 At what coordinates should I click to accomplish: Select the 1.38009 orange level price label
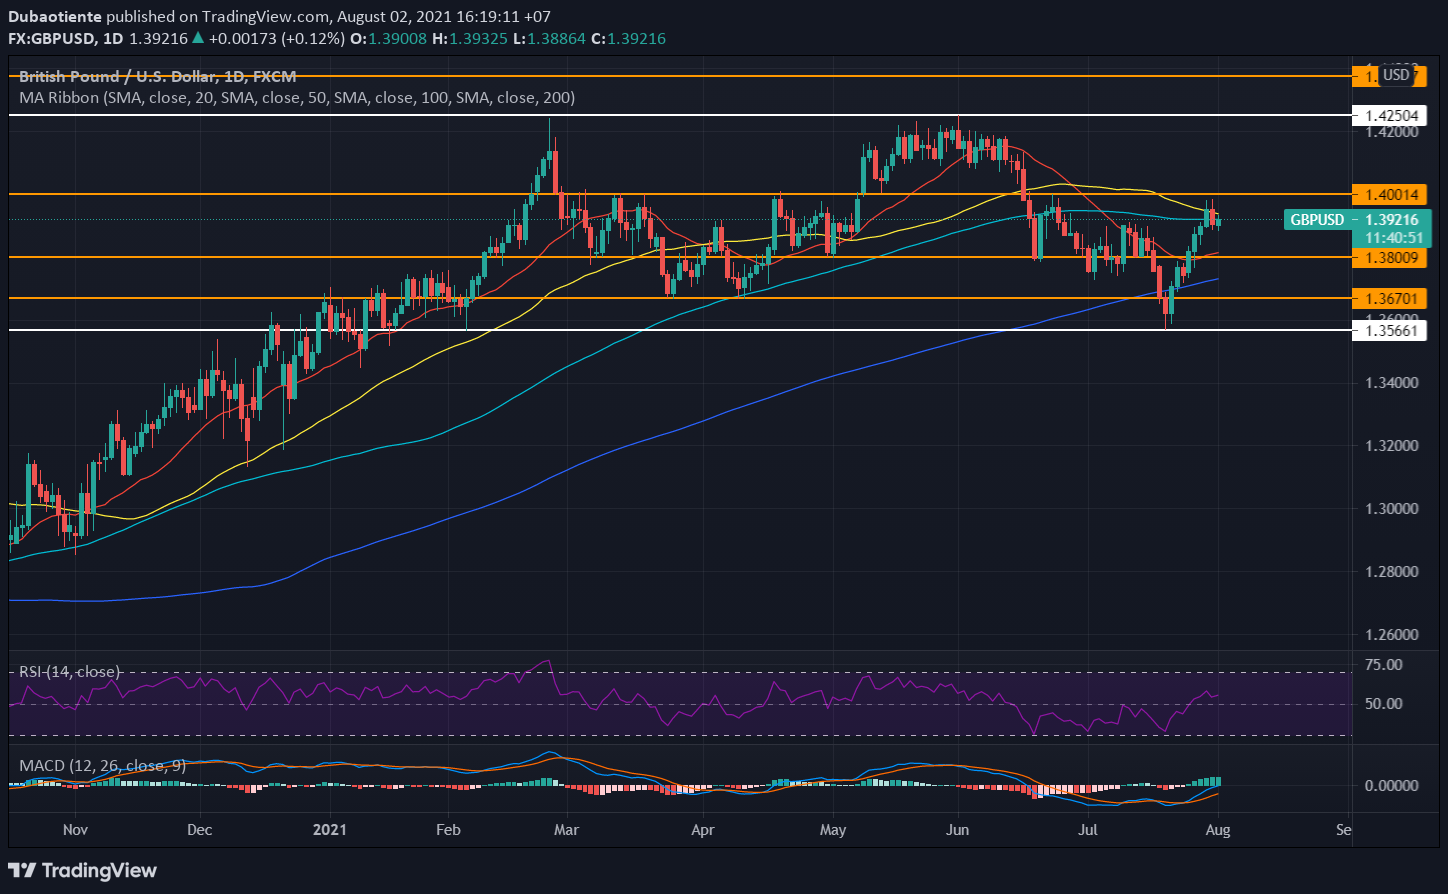(x=1392, y=257)
